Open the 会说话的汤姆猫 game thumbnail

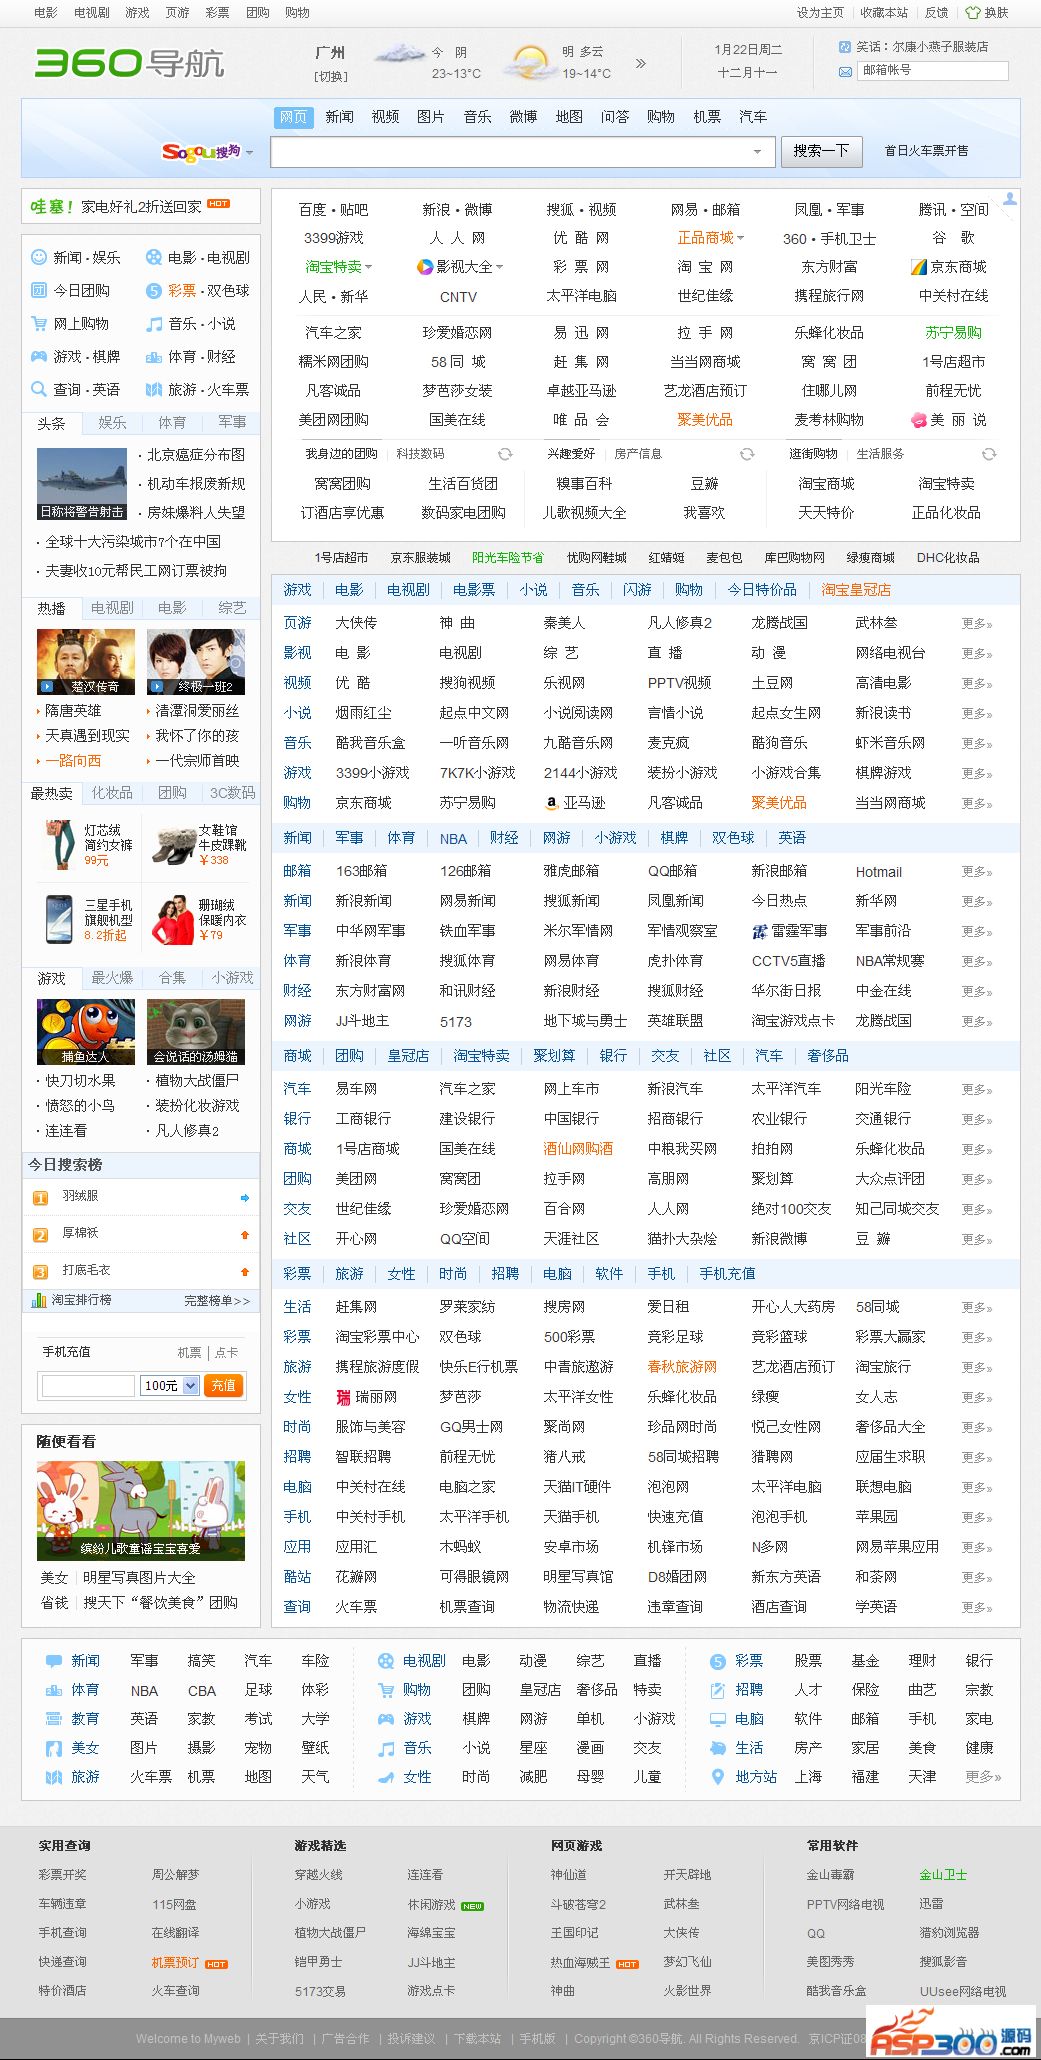(x=196, y=1032)
